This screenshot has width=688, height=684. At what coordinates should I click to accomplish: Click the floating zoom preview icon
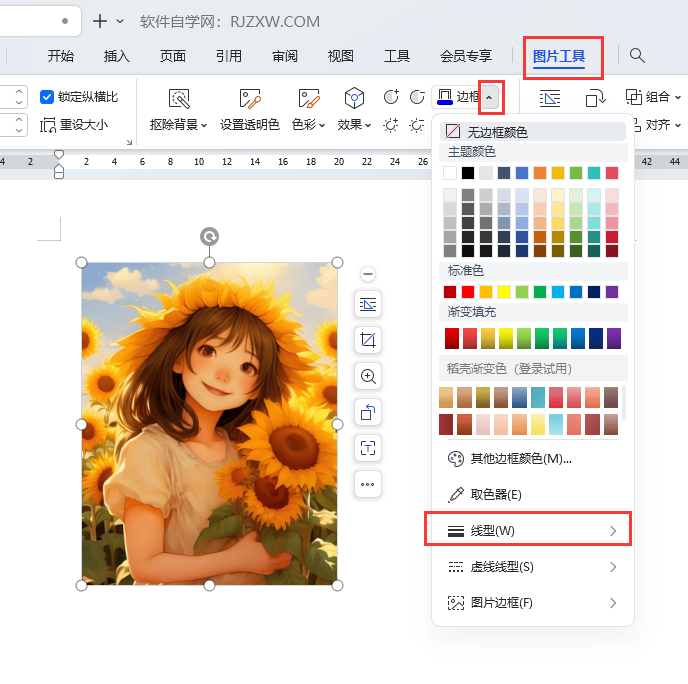click(x=368, y=376)
